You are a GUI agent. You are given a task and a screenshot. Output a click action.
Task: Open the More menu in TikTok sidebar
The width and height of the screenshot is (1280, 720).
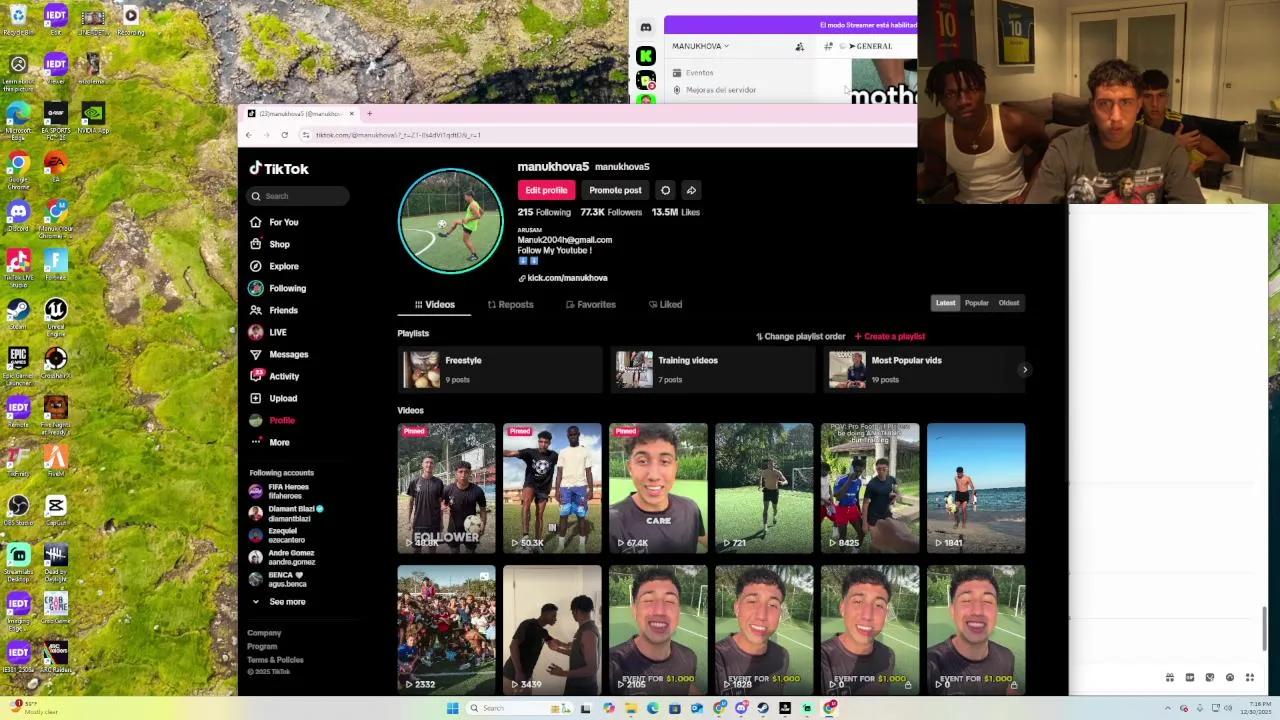coord(270,442)
